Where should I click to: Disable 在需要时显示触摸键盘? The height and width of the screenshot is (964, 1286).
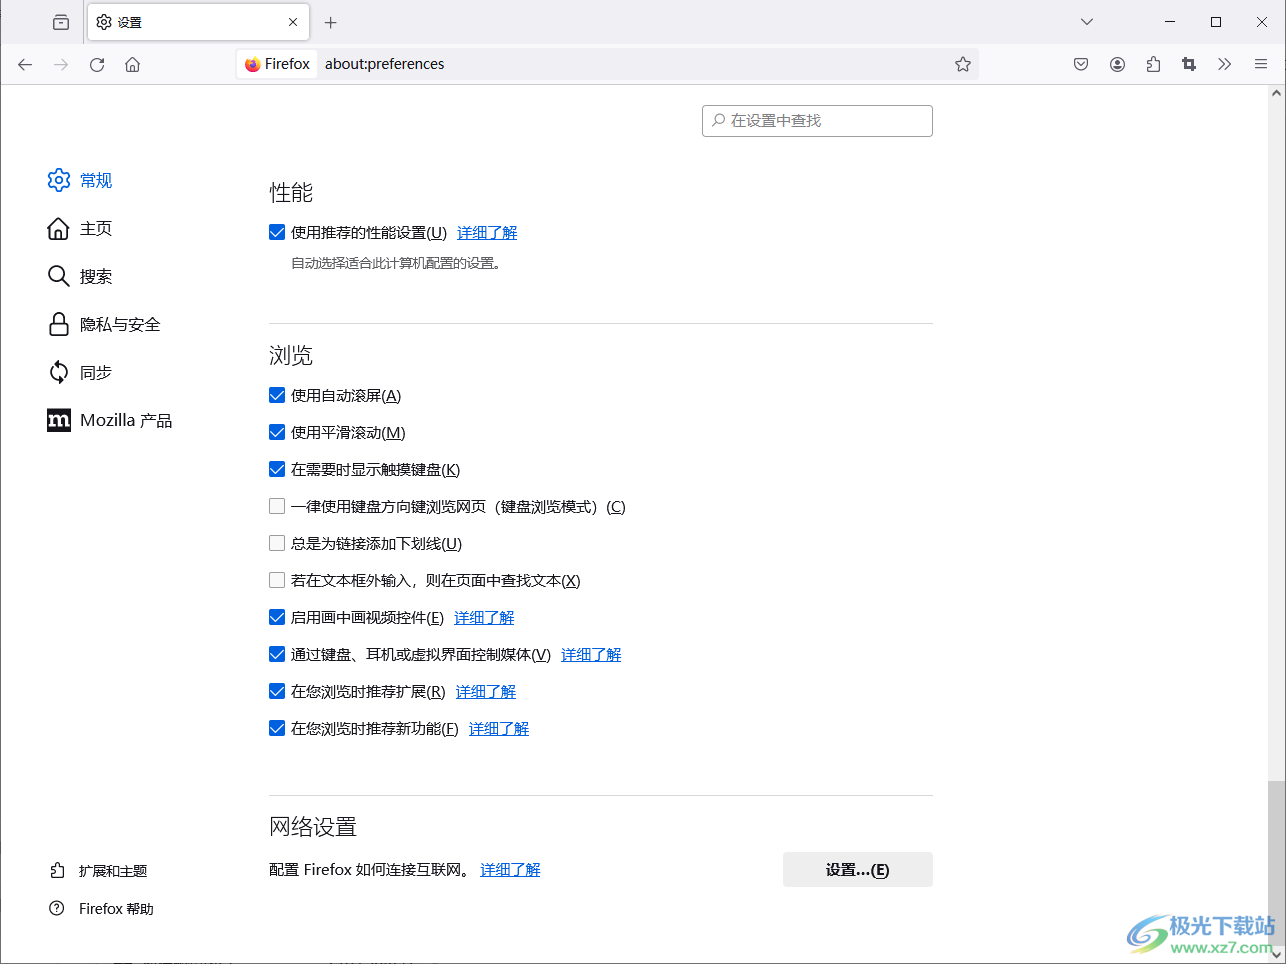tap(277, 469)
